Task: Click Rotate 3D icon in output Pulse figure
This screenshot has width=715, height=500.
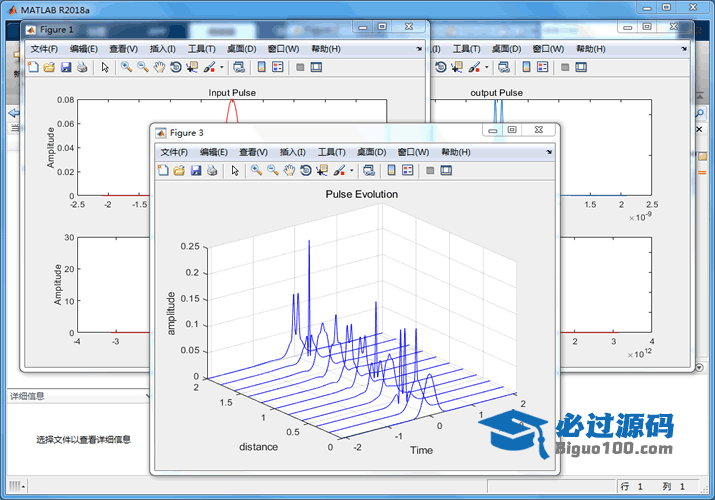Action: click(x=440, y=67)
